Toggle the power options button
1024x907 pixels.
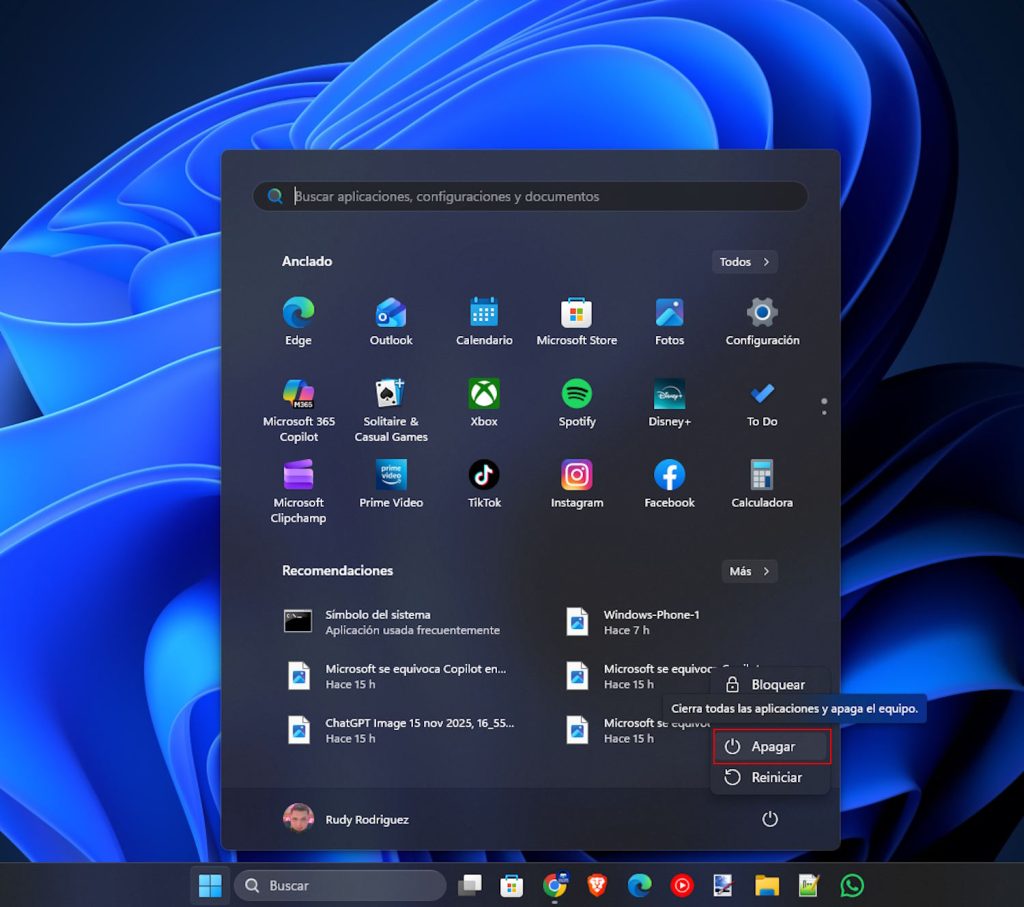click(x=769, y=819)
